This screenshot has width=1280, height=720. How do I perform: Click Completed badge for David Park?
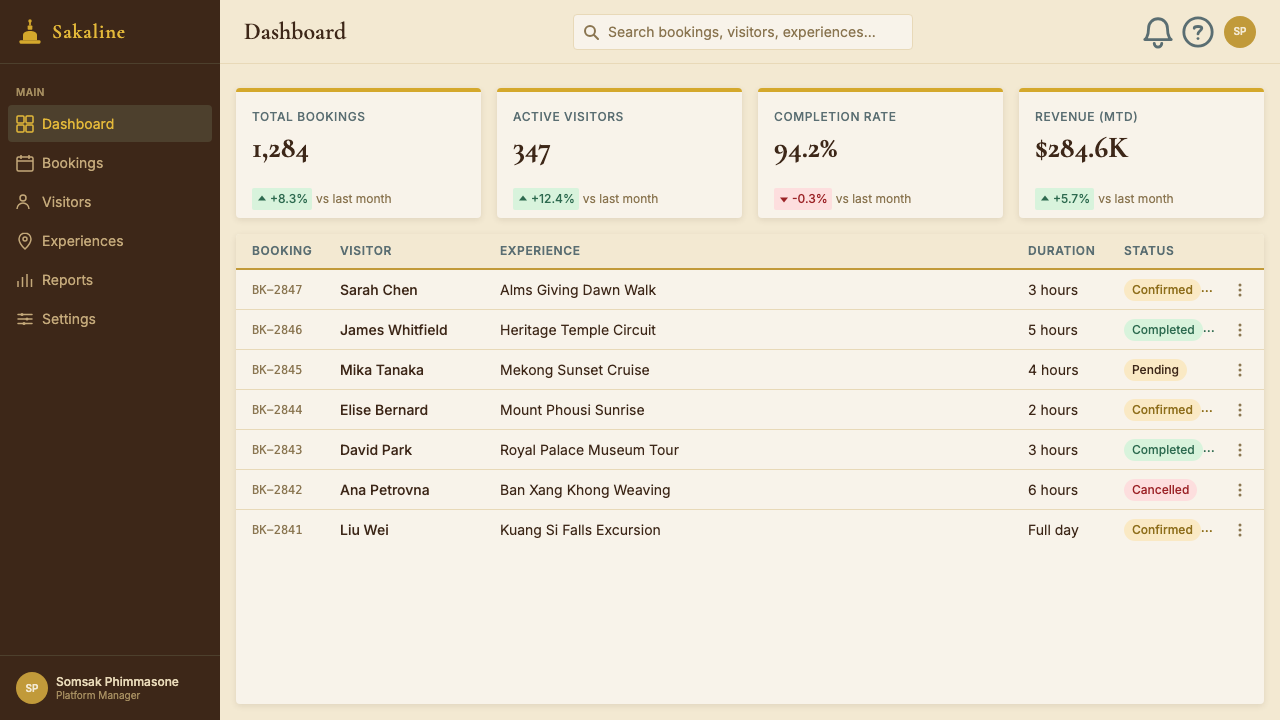[x=1163, y=450]
